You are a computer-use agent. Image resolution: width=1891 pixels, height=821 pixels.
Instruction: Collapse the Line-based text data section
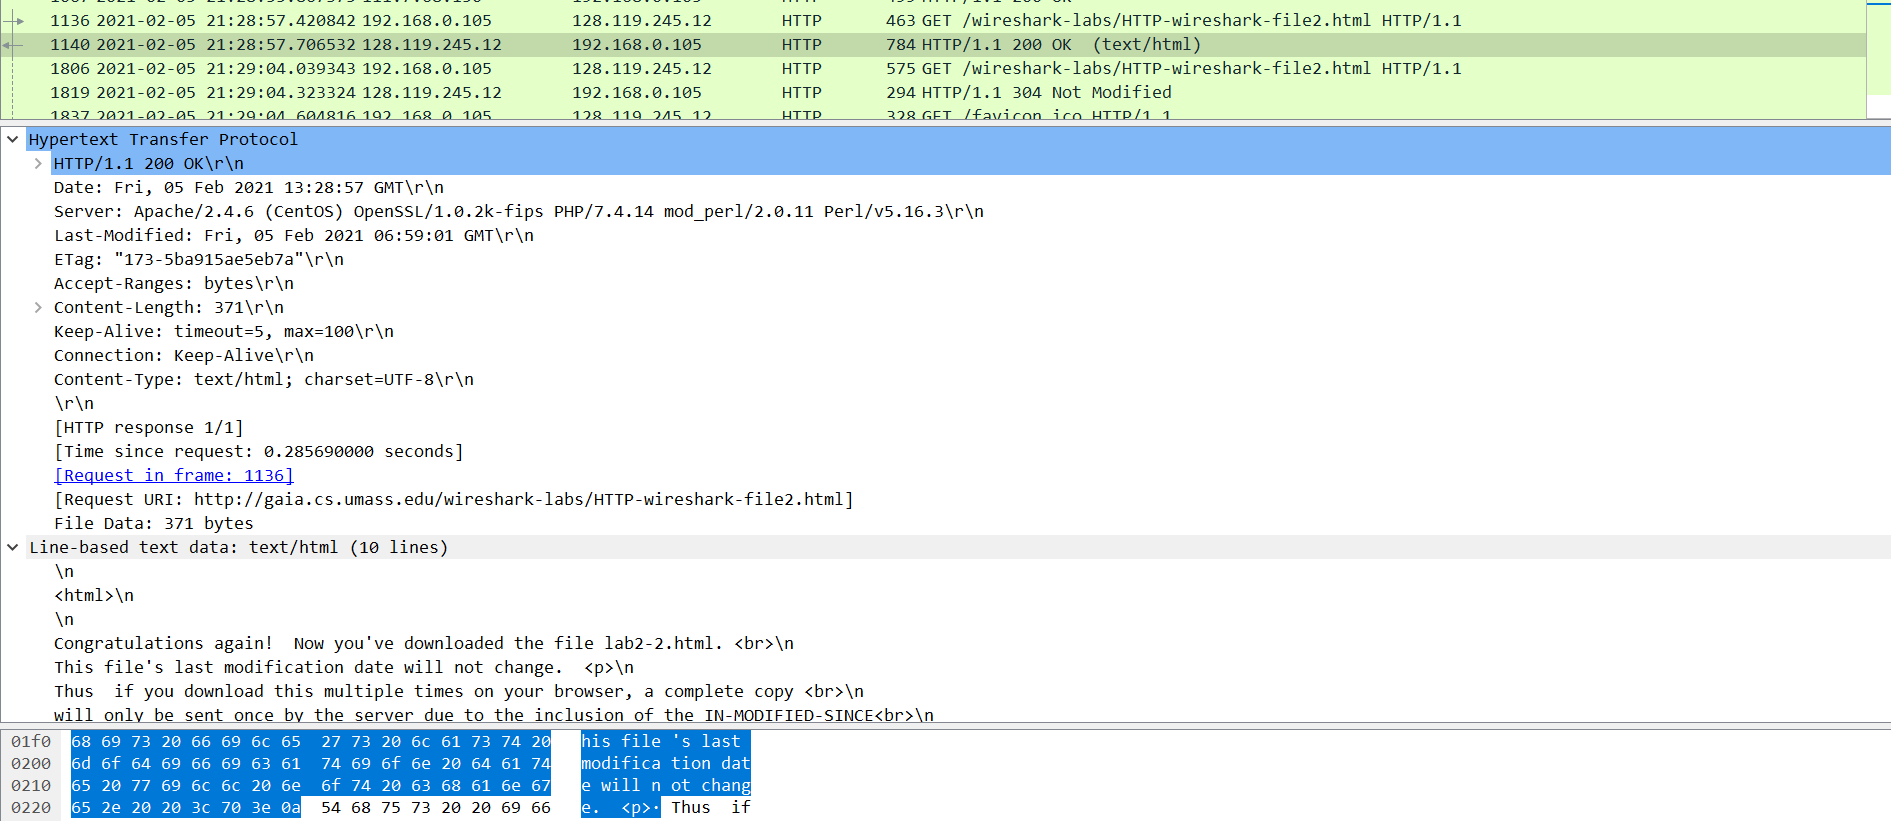pos(12,547)
